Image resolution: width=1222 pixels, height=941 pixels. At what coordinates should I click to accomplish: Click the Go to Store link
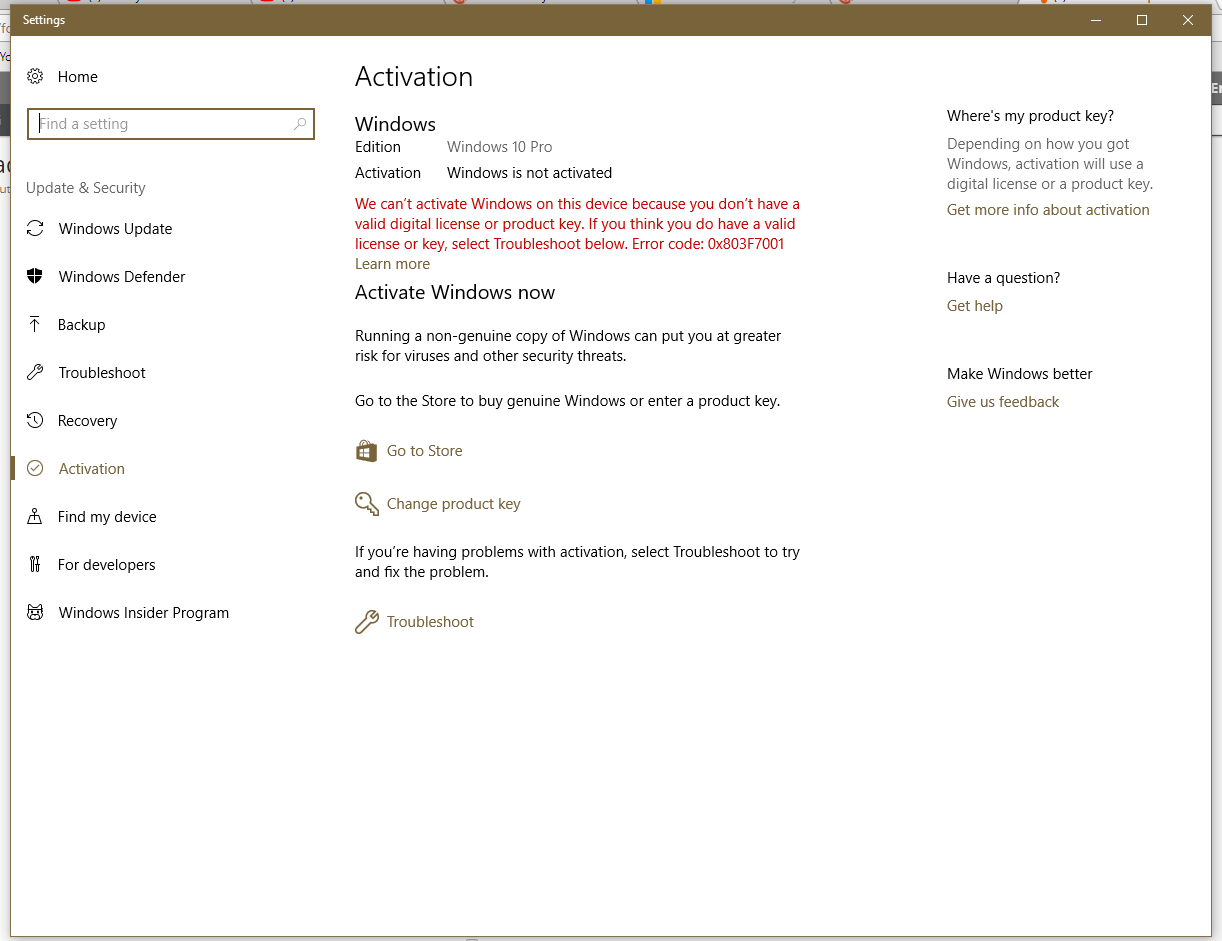pos(424,451)
